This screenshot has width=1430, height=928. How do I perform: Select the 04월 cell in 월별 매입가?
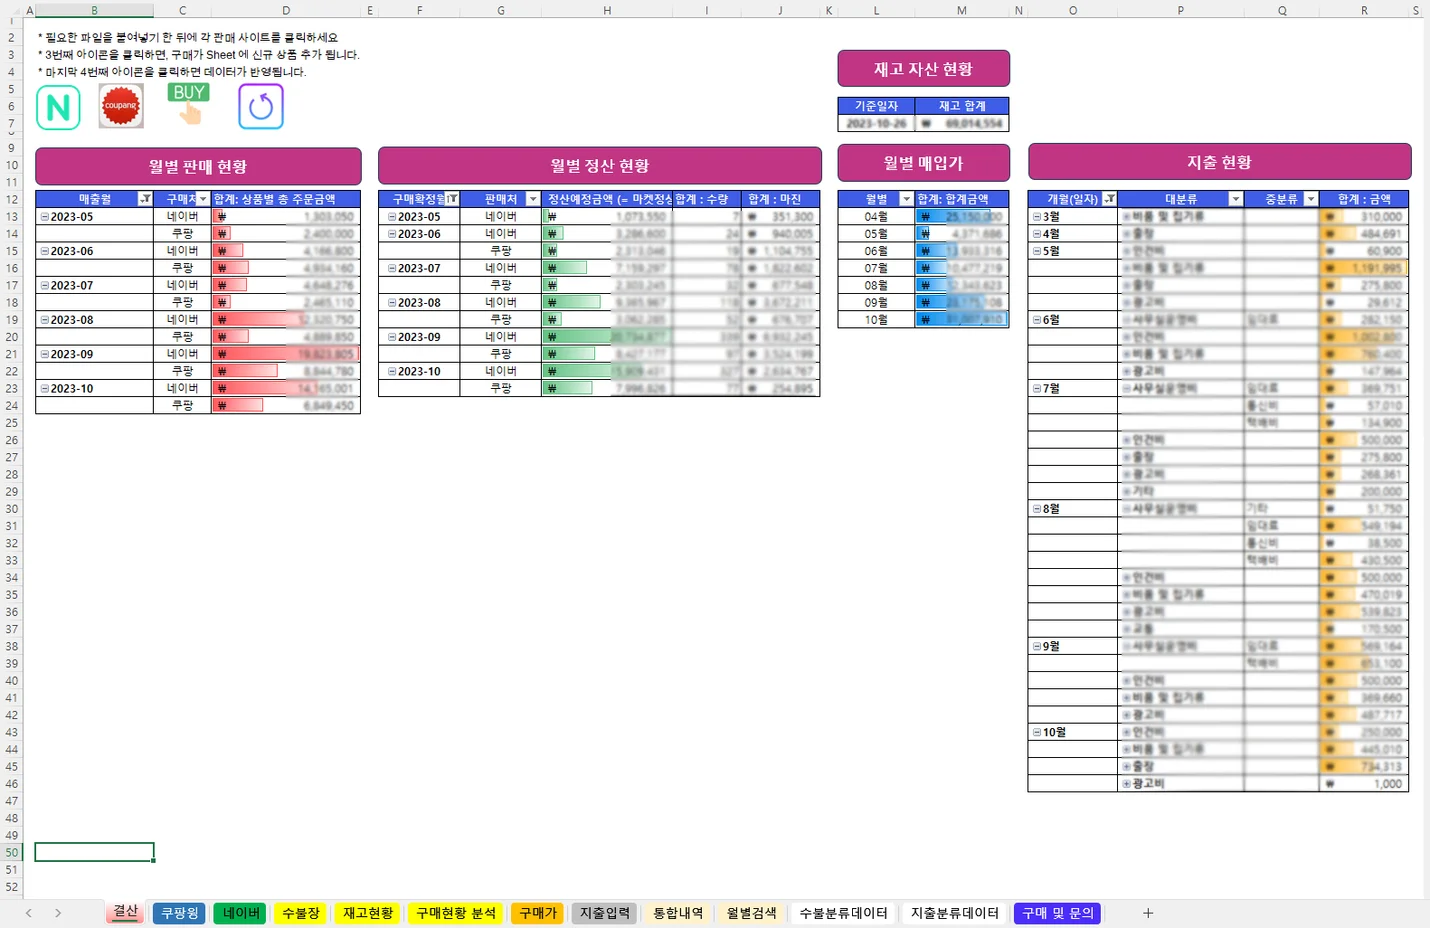[876, 216]
